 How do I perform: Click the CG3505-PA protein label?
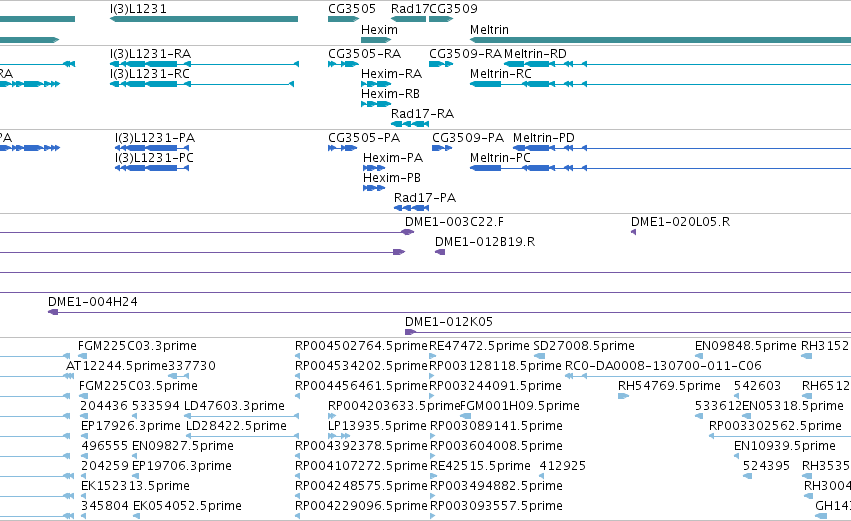tap(364, 138)
